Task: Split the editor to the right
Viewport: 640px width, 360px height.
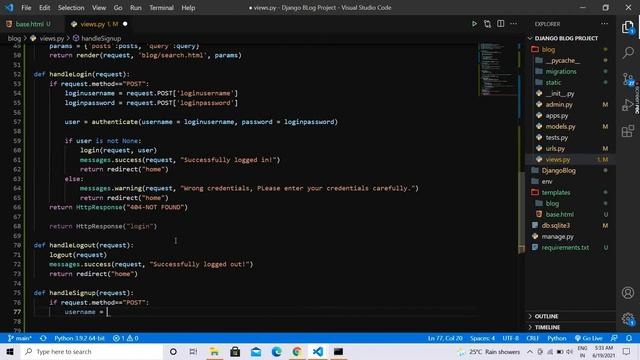Action: pos(500,24)
